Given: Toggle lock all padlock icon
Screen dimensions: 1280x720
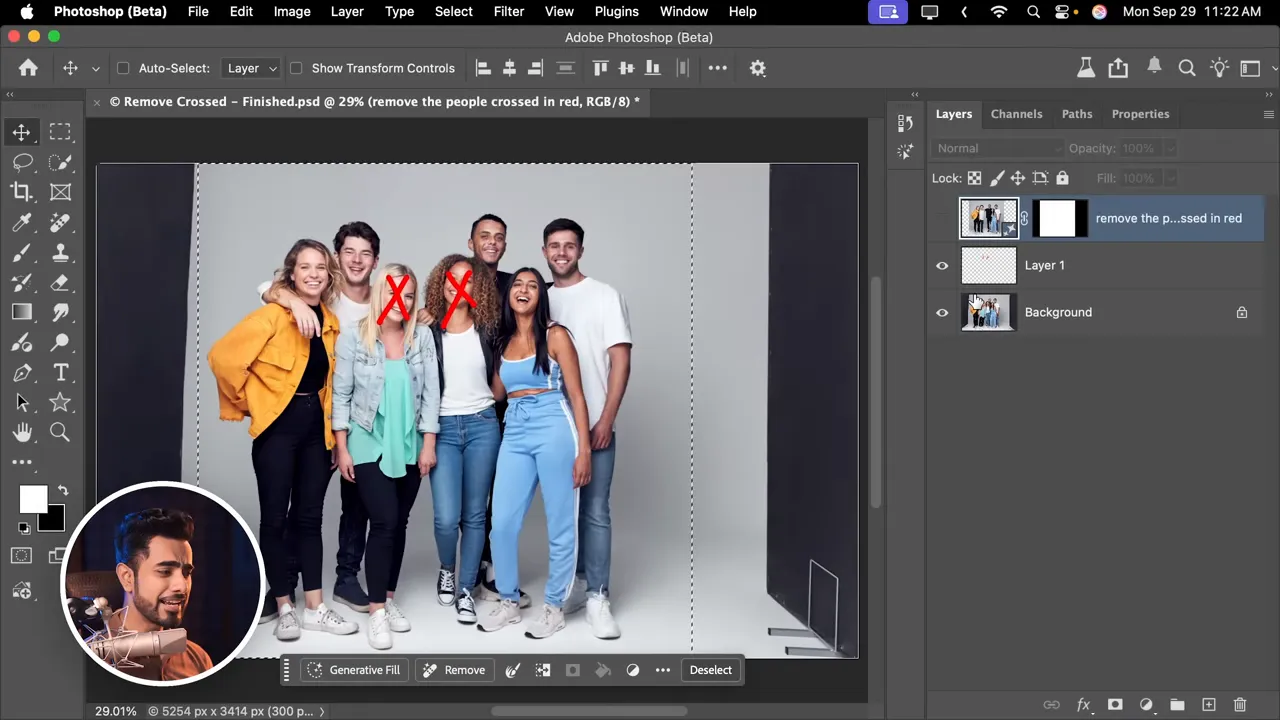Looking at the screenshot, I should click(x=1062, y=178).
